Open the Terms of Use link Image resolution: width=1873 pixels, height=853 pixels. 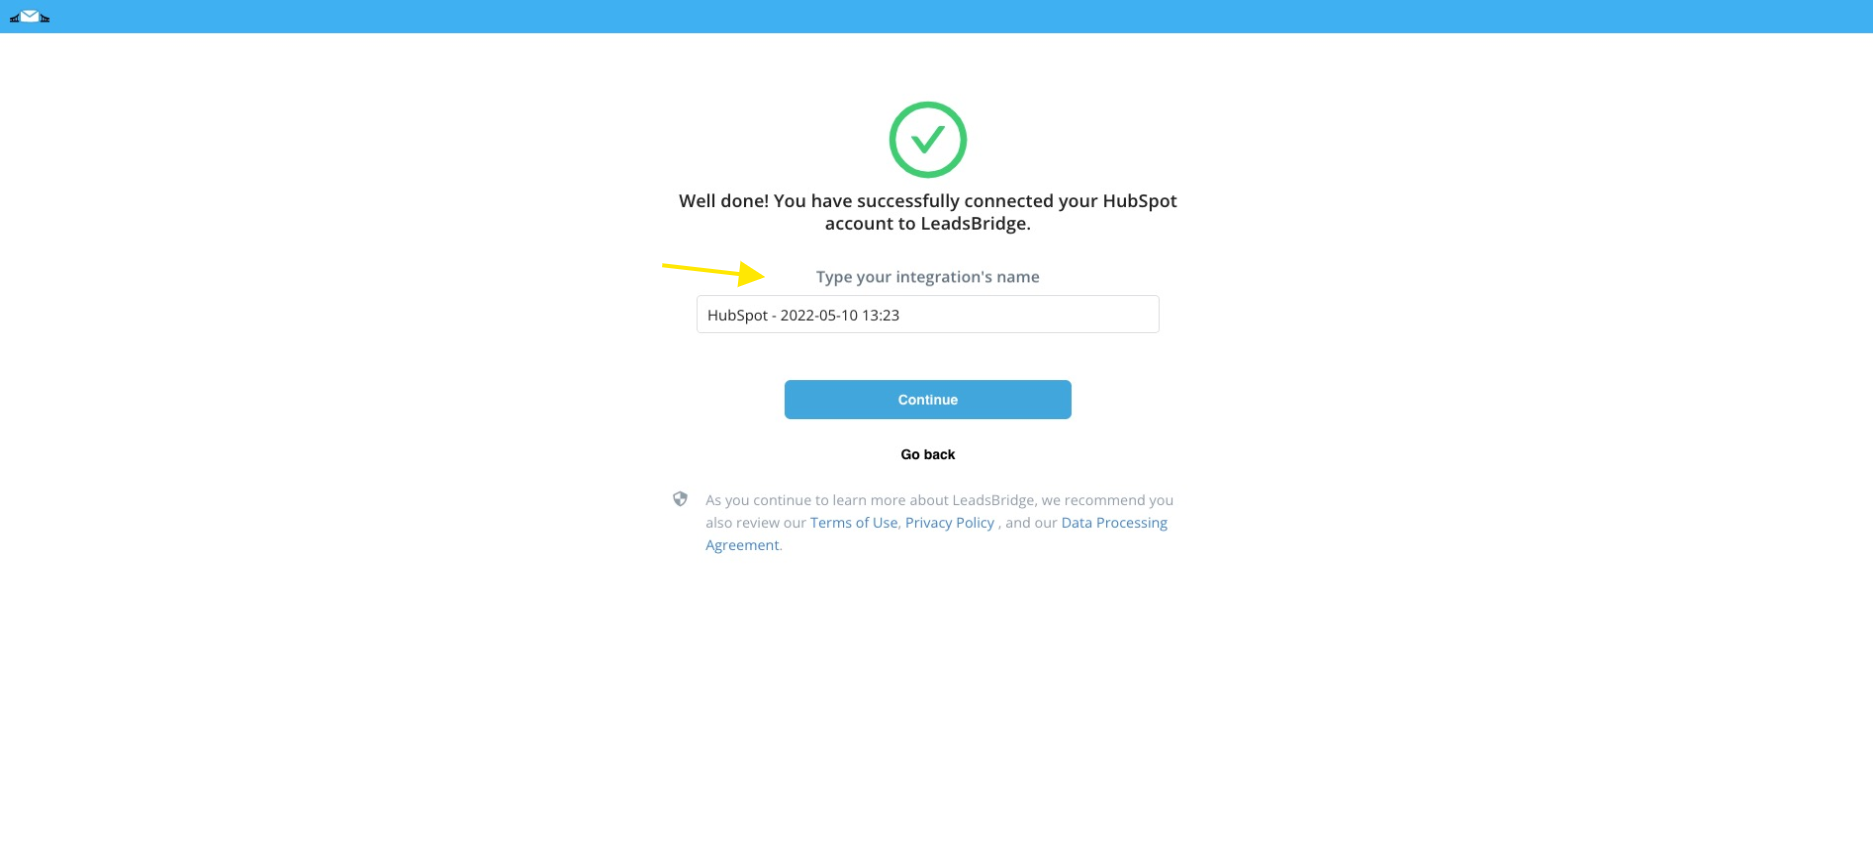click(853, 522)
